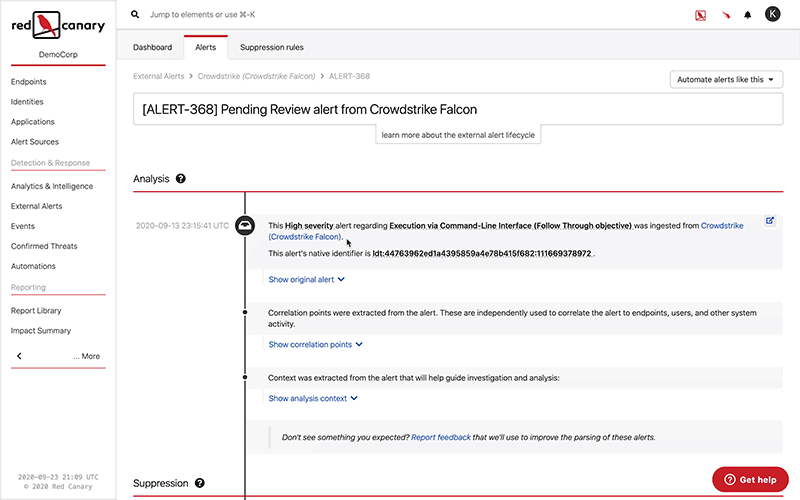Screen dimensions: 800x500
Task: Open Analytics & Intelligence page
Action: tap(52, 186)
